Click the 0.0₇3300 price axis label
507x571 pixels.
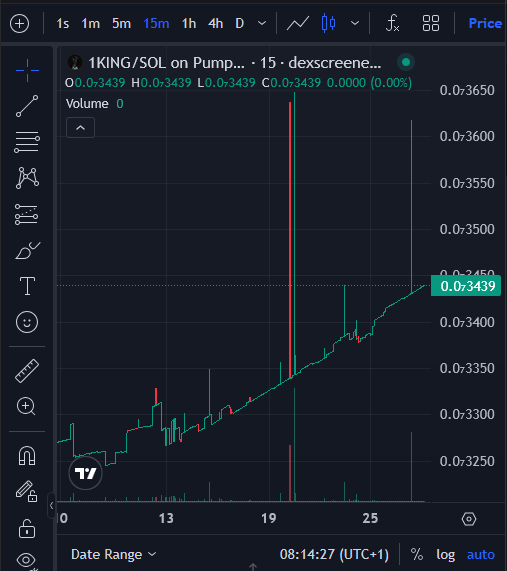click(x=467, y=414)
